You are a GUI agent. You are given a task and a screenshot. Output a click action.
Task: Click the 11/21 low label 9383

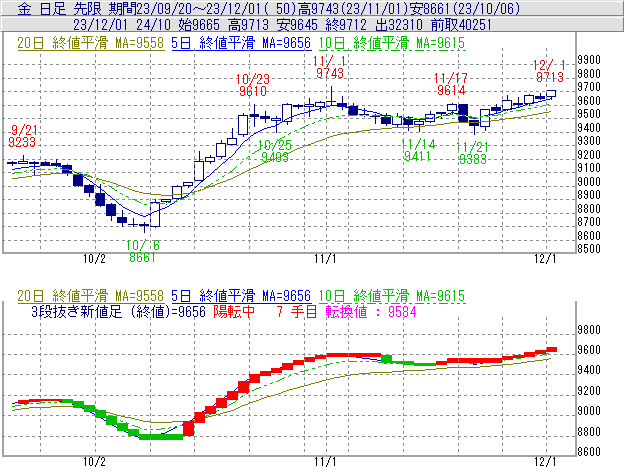[473, 158]
